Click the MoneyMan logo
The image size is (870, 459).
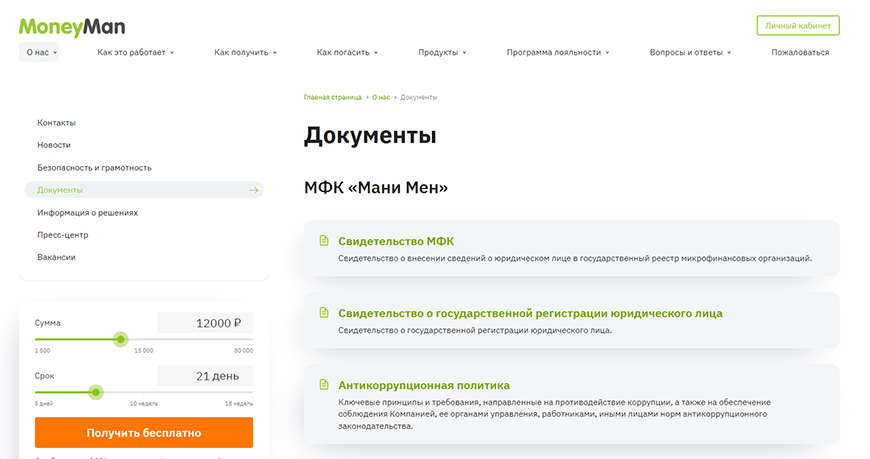point(72,25)
